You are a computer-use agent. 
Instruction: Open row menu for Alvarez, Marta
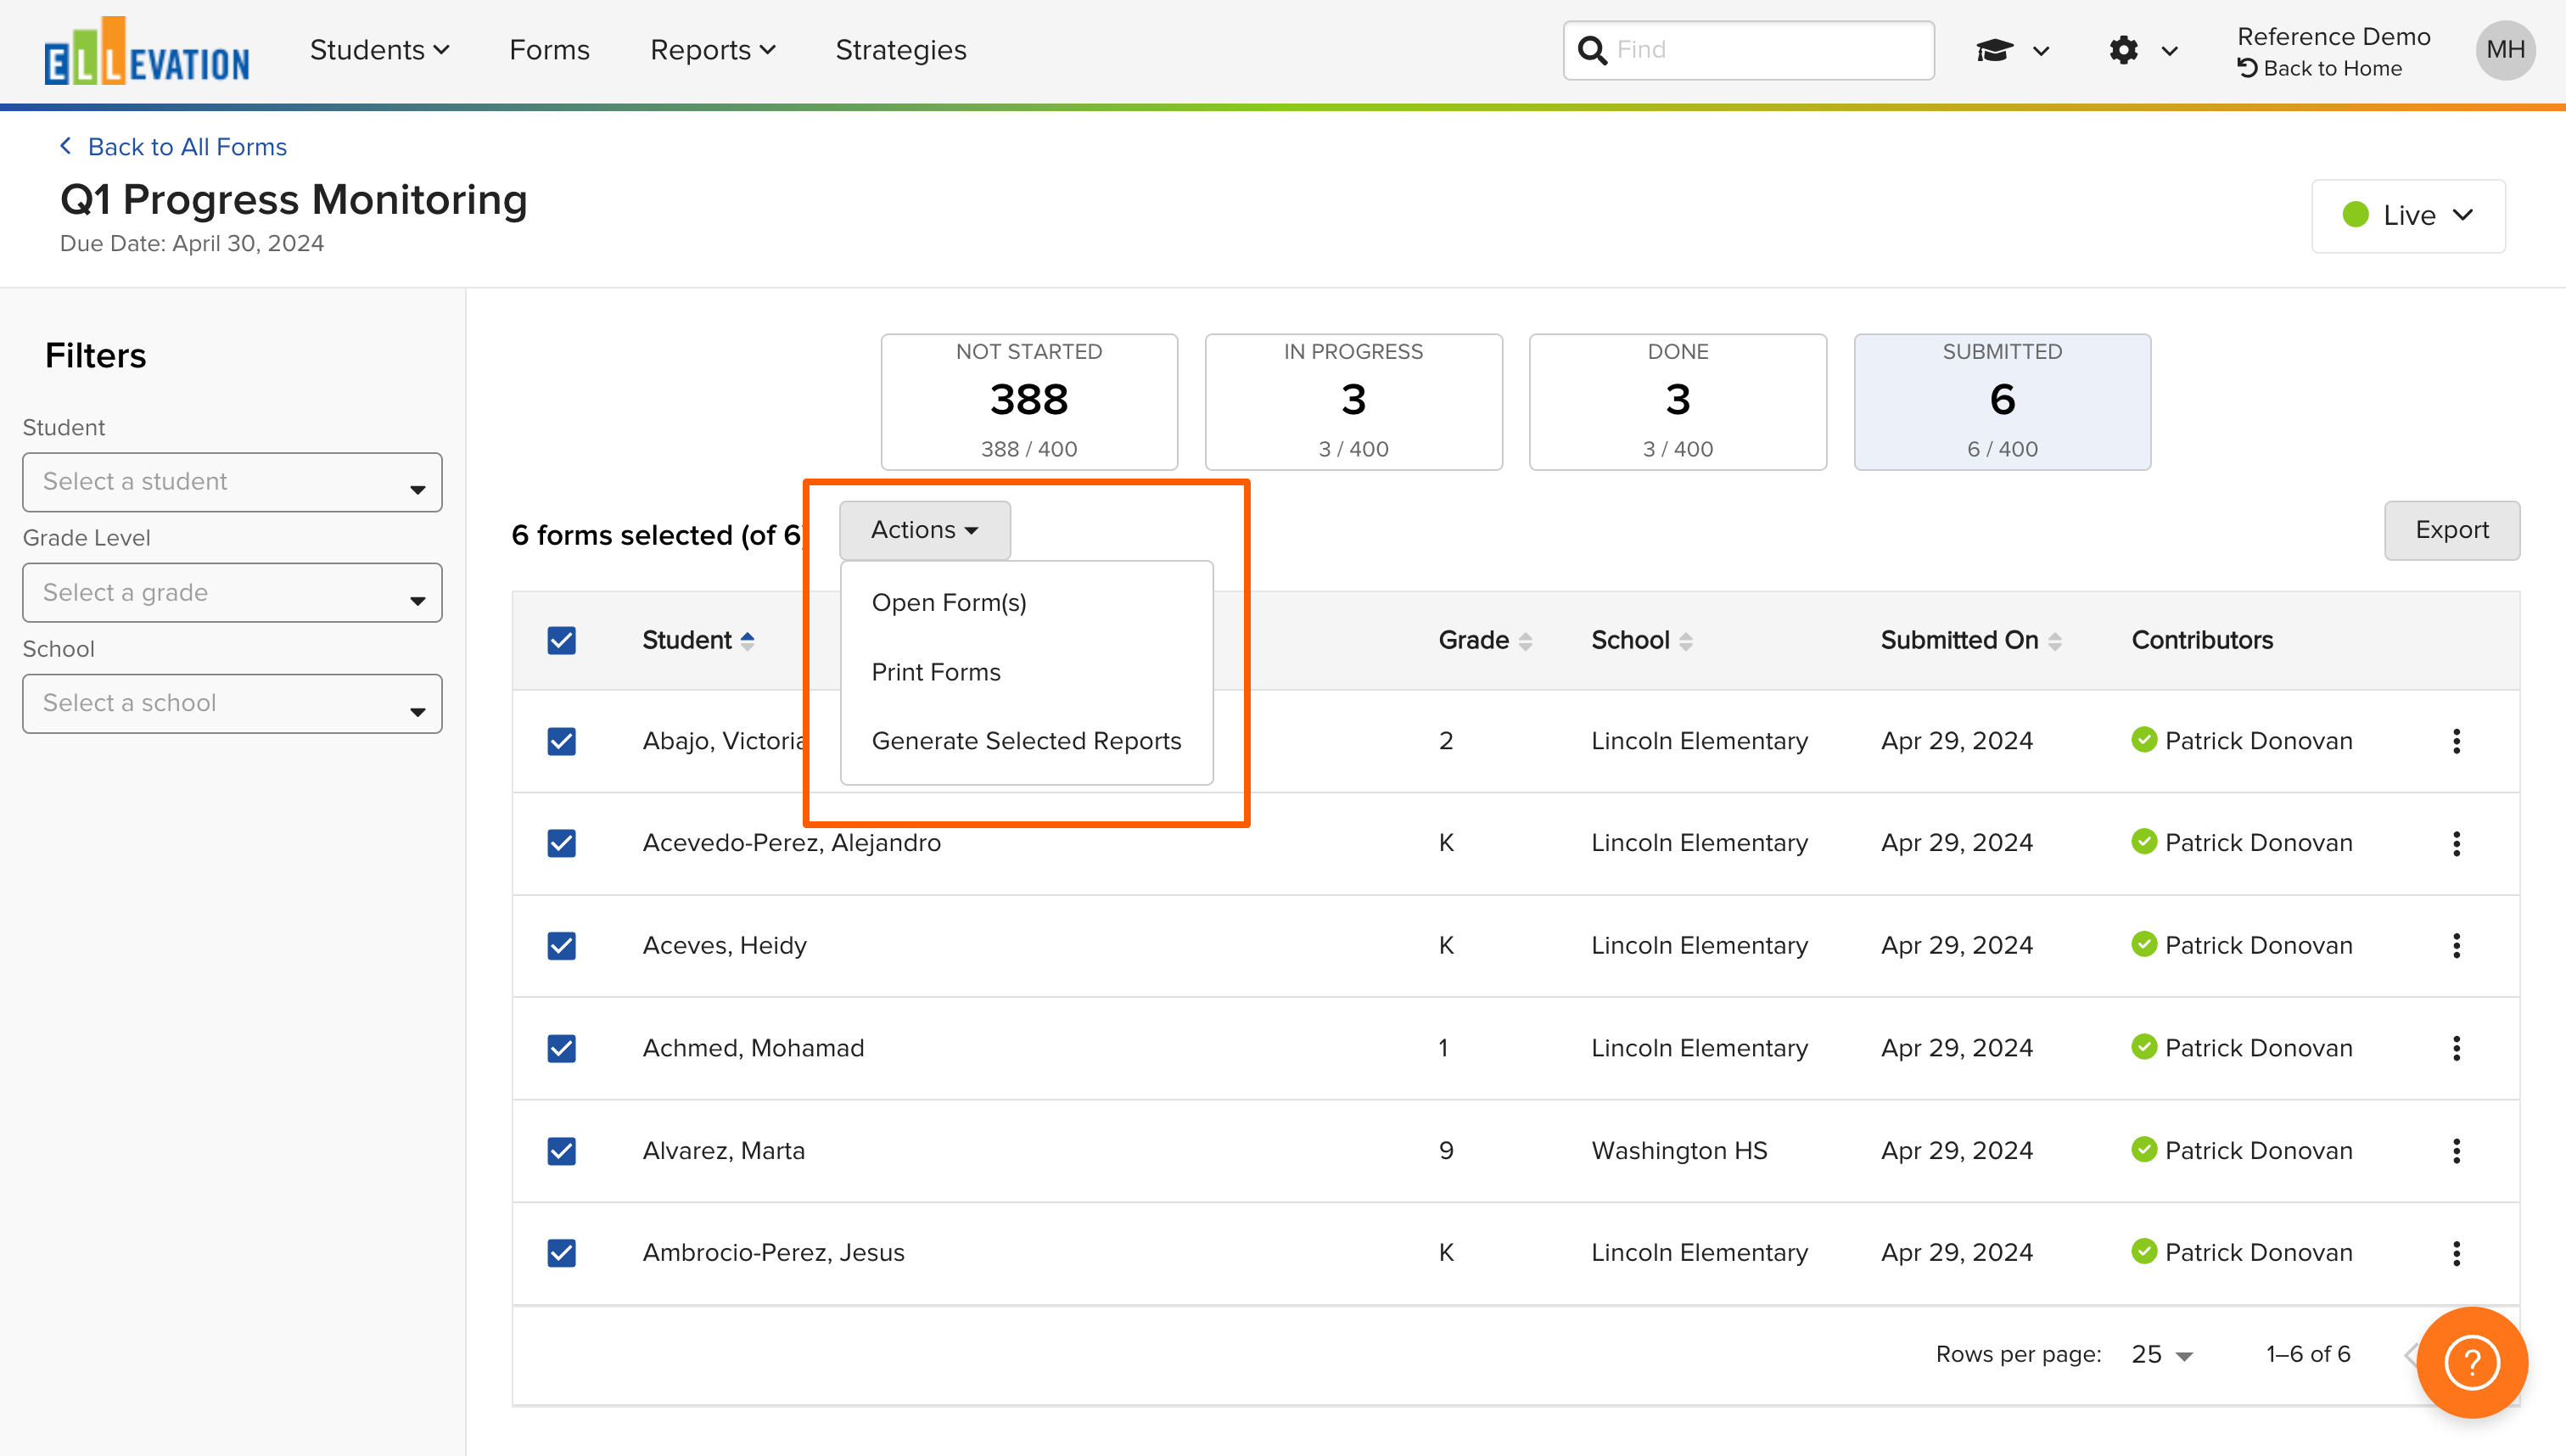2456,1150
